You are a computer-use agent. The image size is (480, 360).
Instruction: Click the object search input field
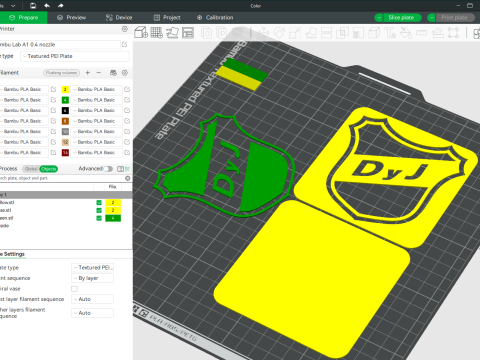(62, 178)
